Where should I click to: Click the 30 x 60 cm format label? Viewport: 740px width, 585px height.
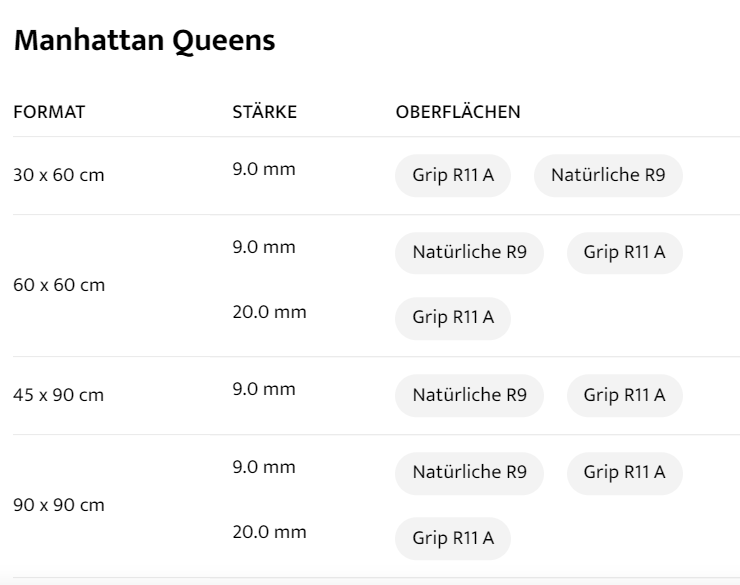[58, 176]
